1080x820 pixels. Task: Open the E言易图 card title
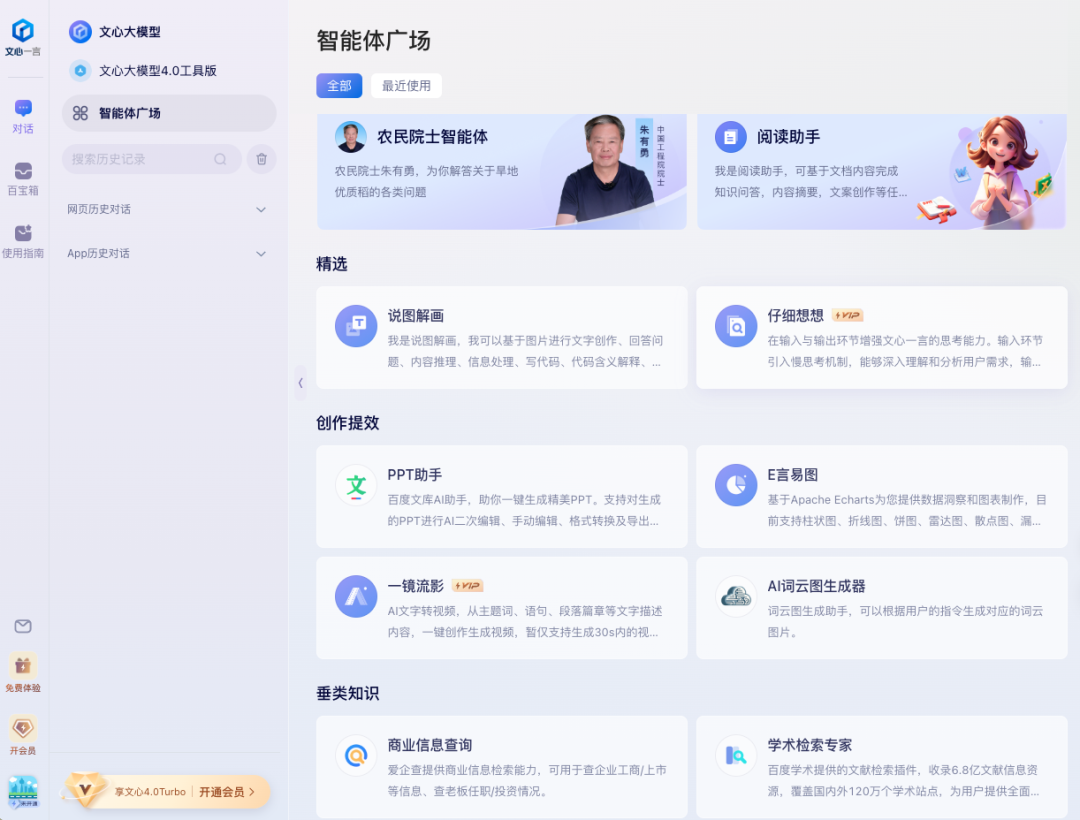point(793,474)
